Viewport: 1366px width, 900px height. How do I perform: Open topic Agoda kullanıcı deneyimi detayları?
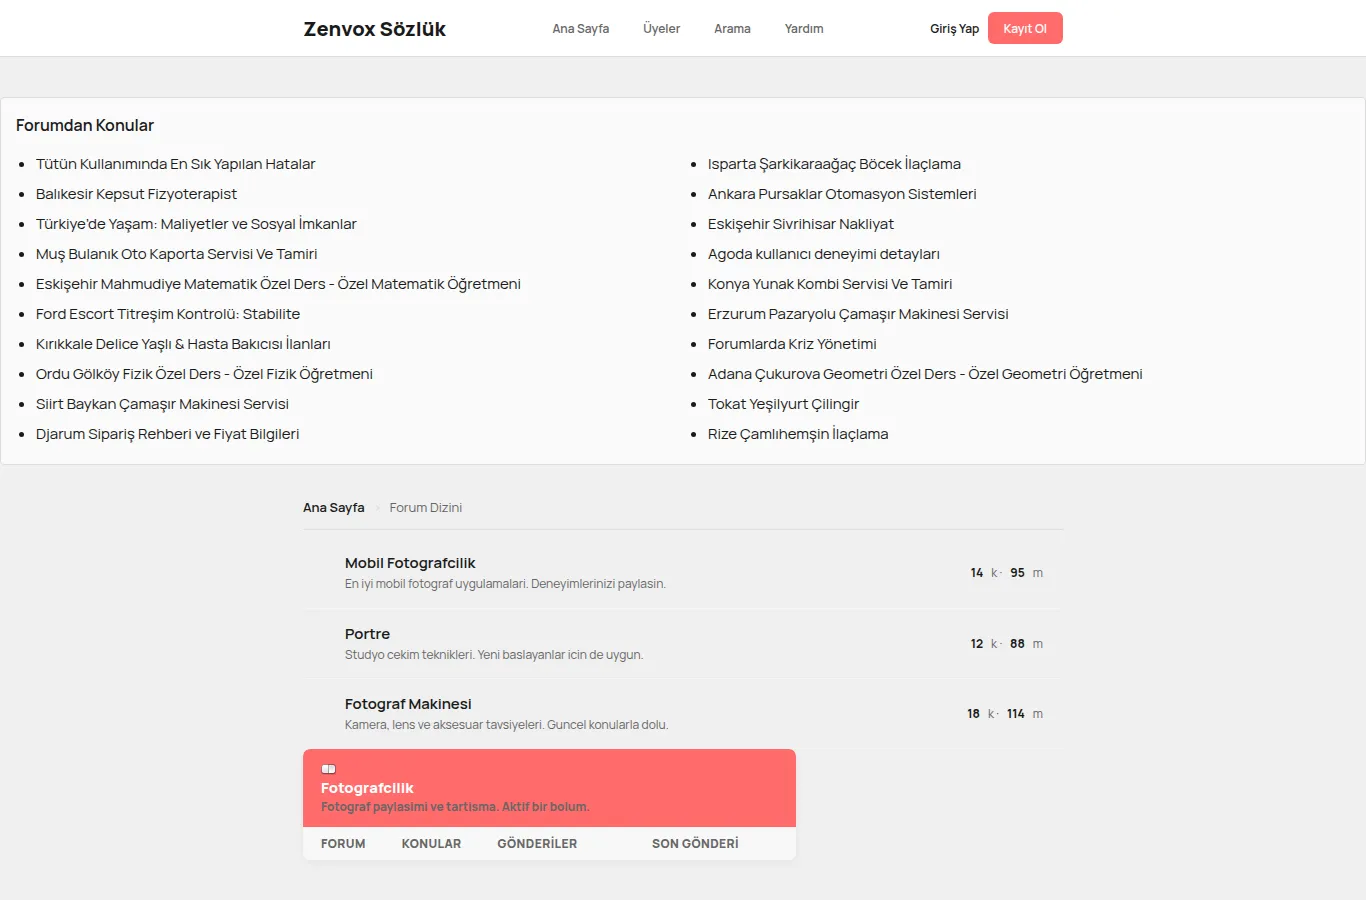pos(824,254)
